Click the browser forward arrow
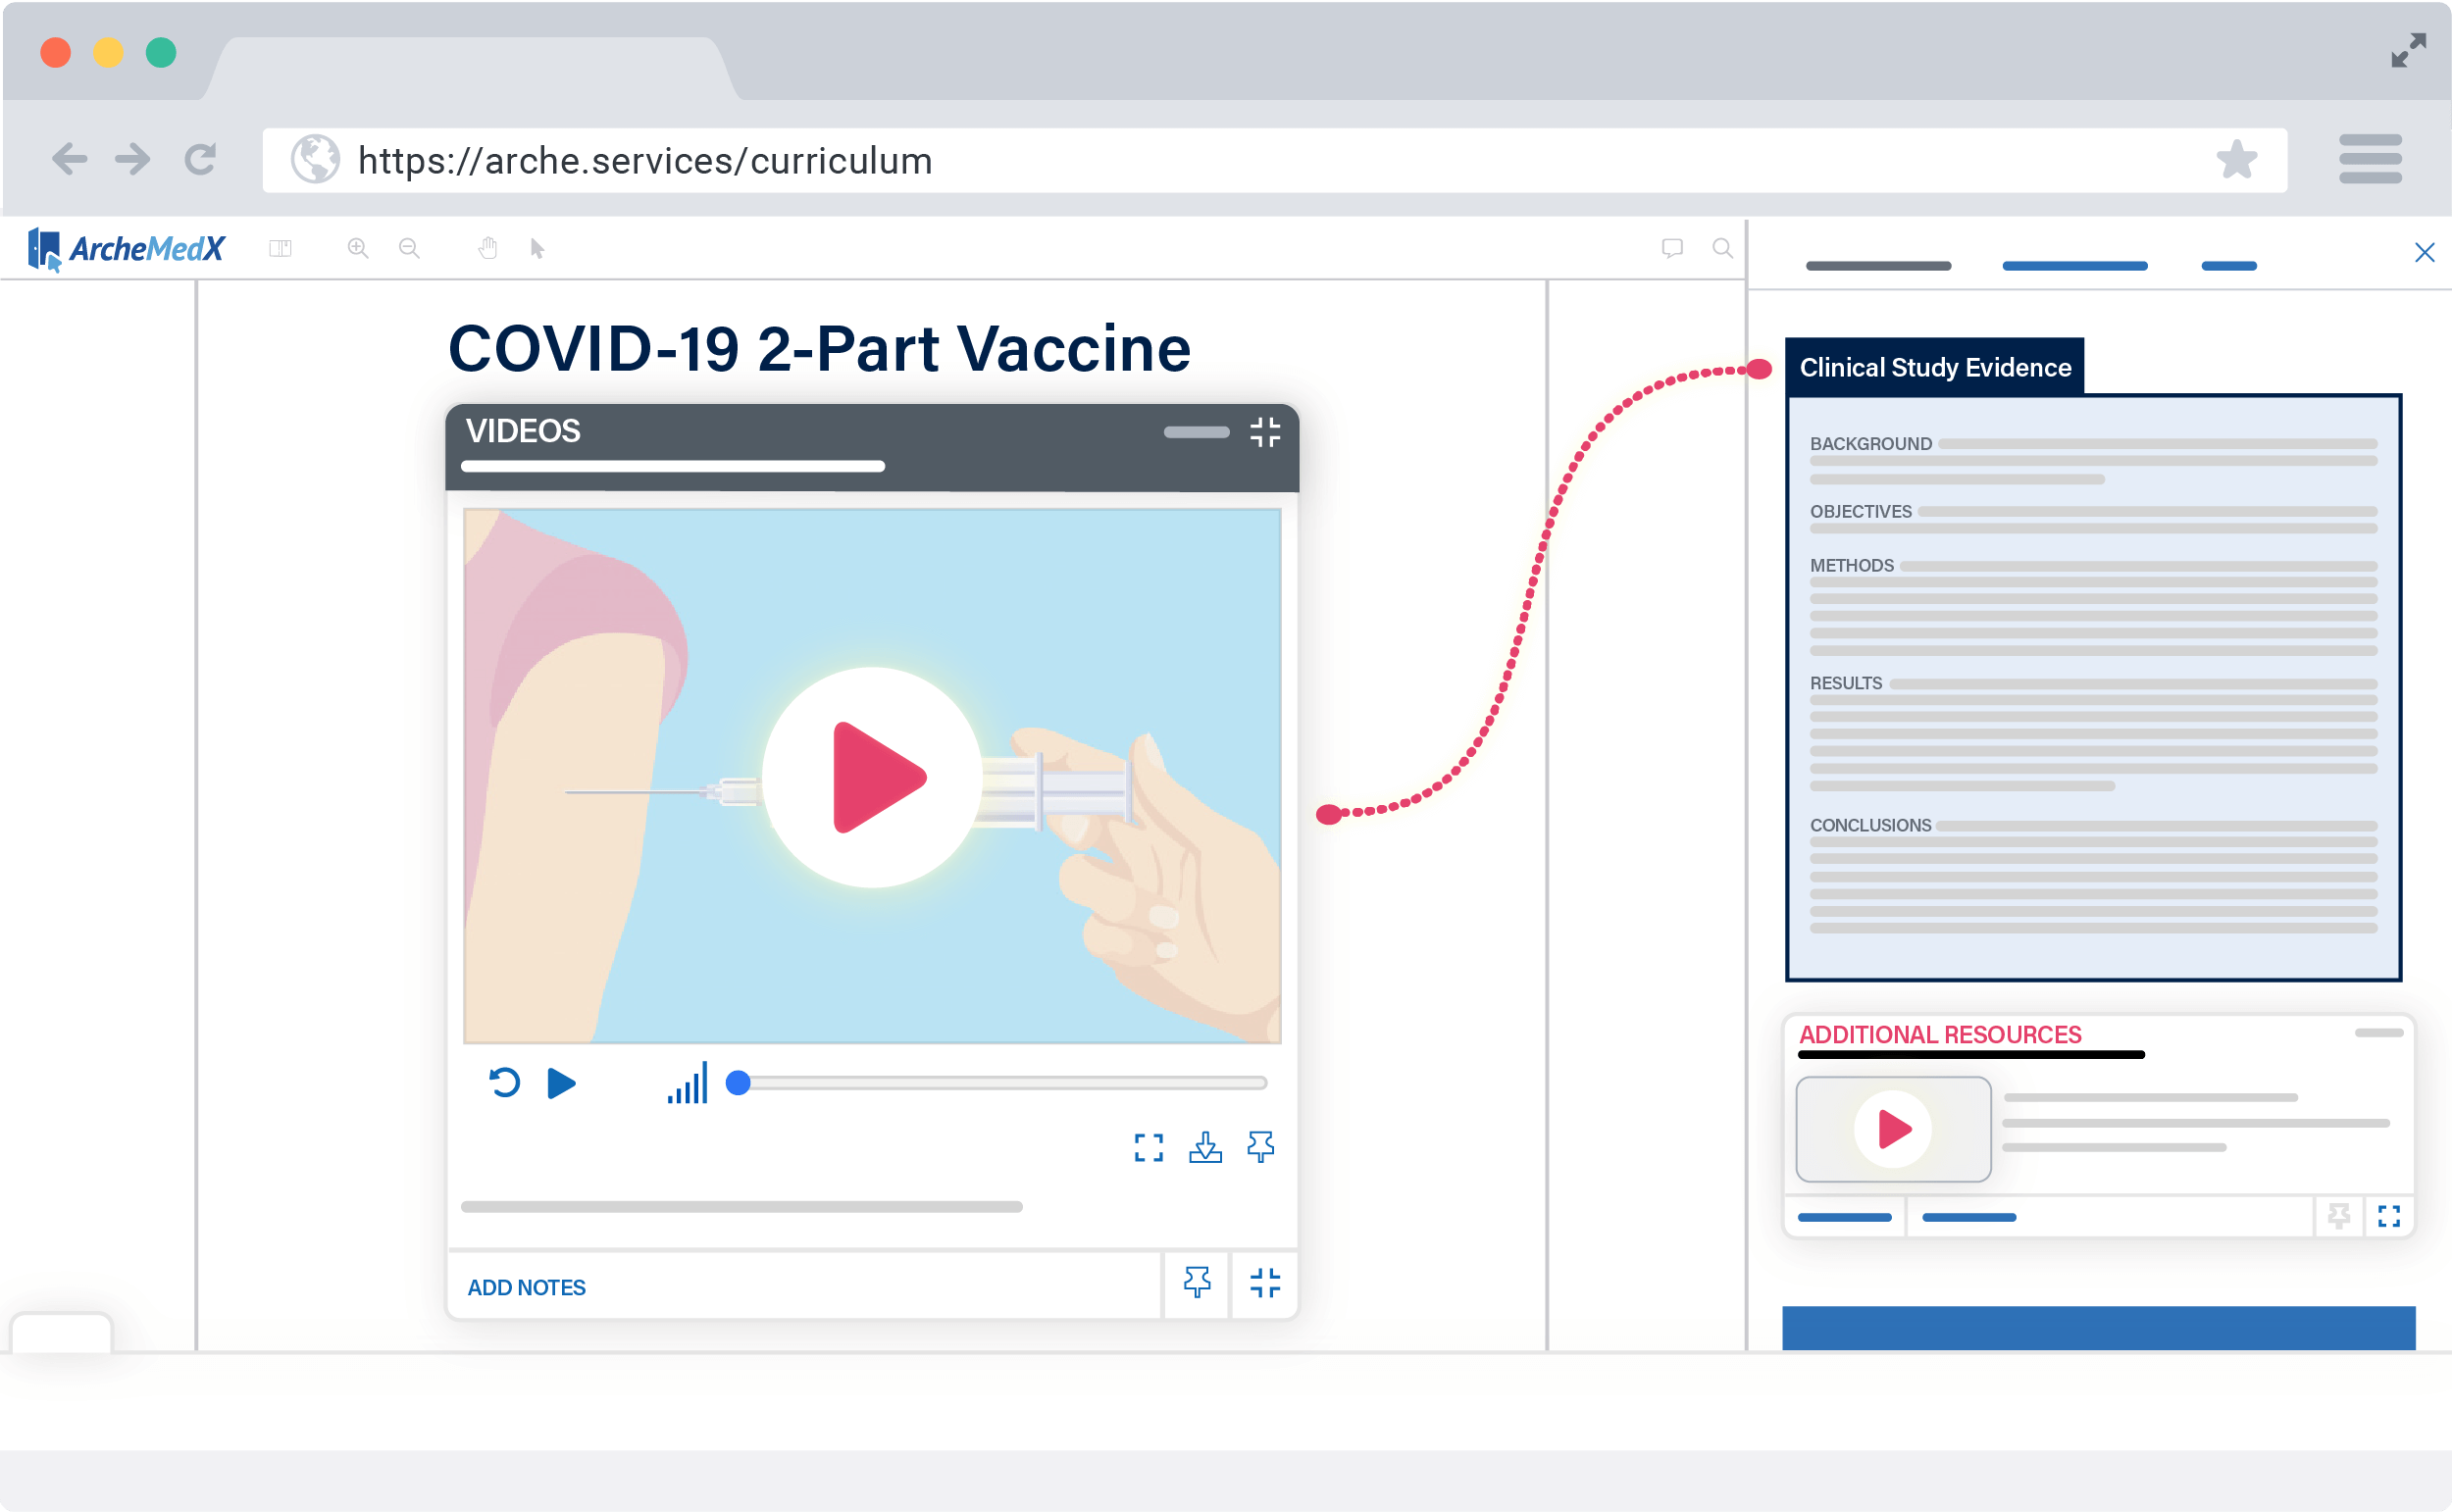Screen dimensions: 2452x1512 click(x=133, y=159)
